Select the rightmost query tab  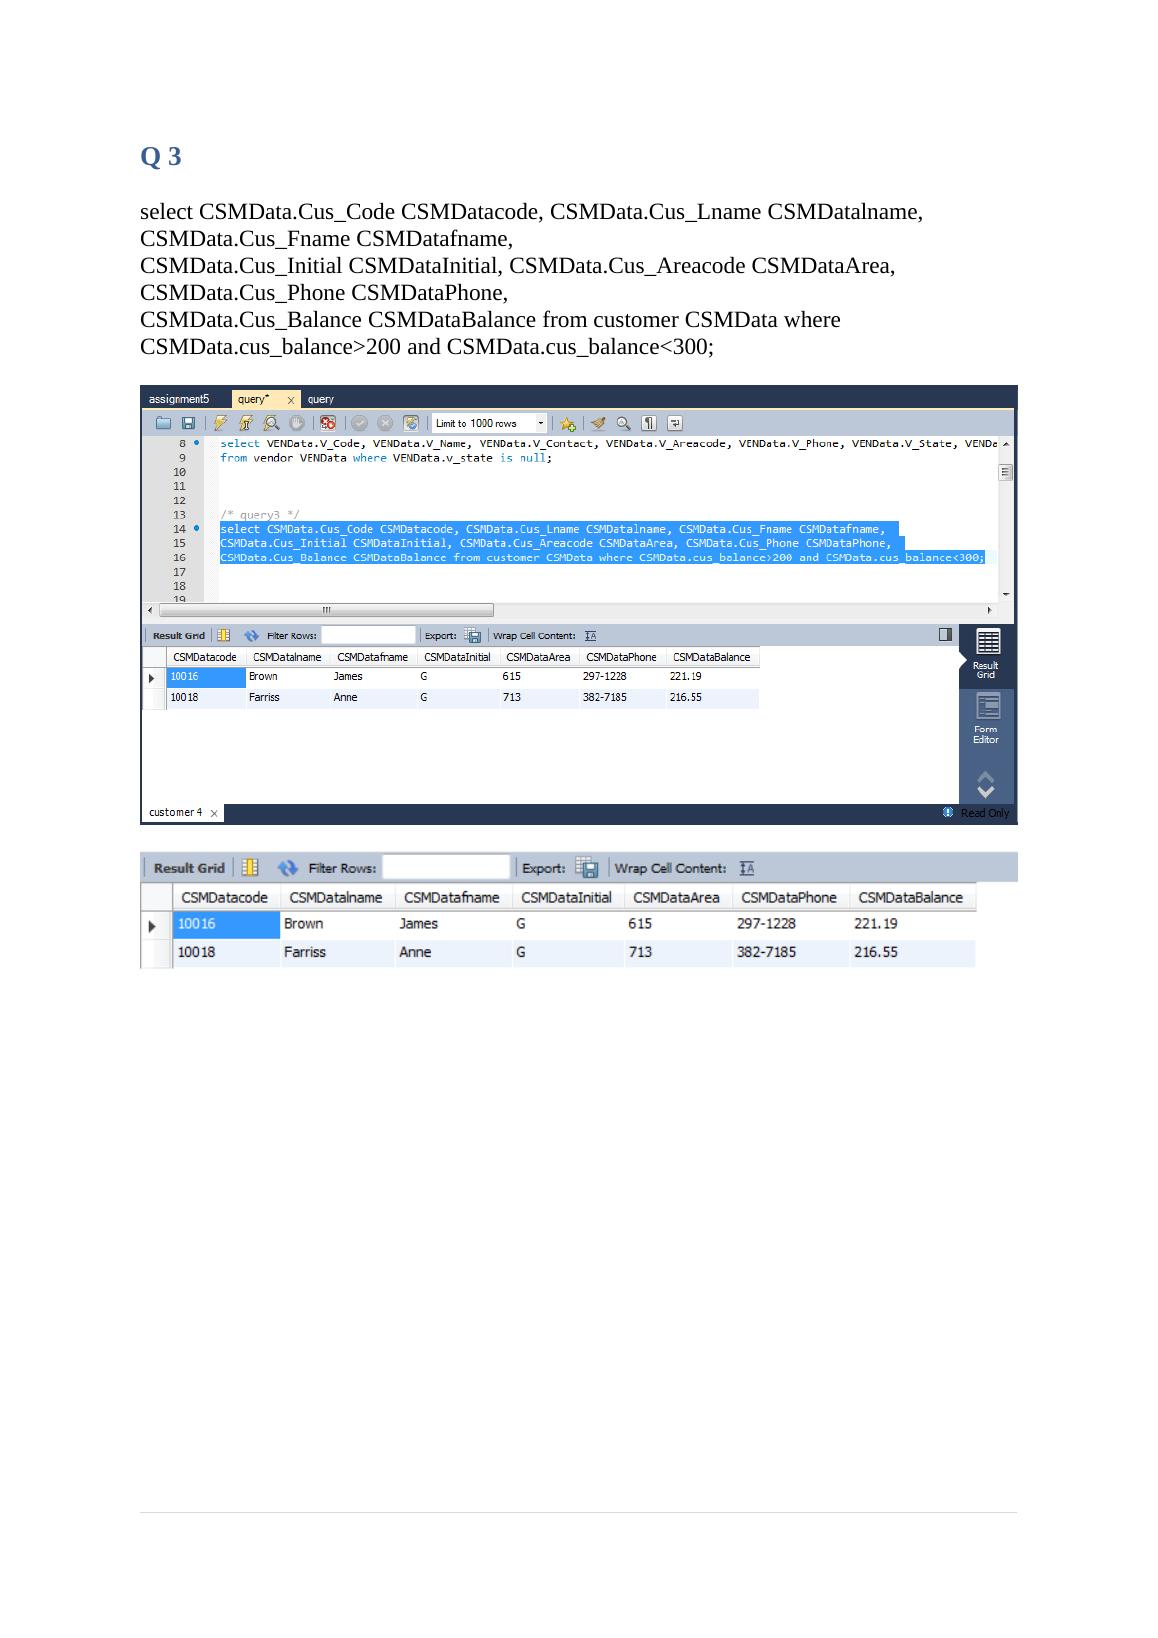pyautogui.click(x=321, y=399)
